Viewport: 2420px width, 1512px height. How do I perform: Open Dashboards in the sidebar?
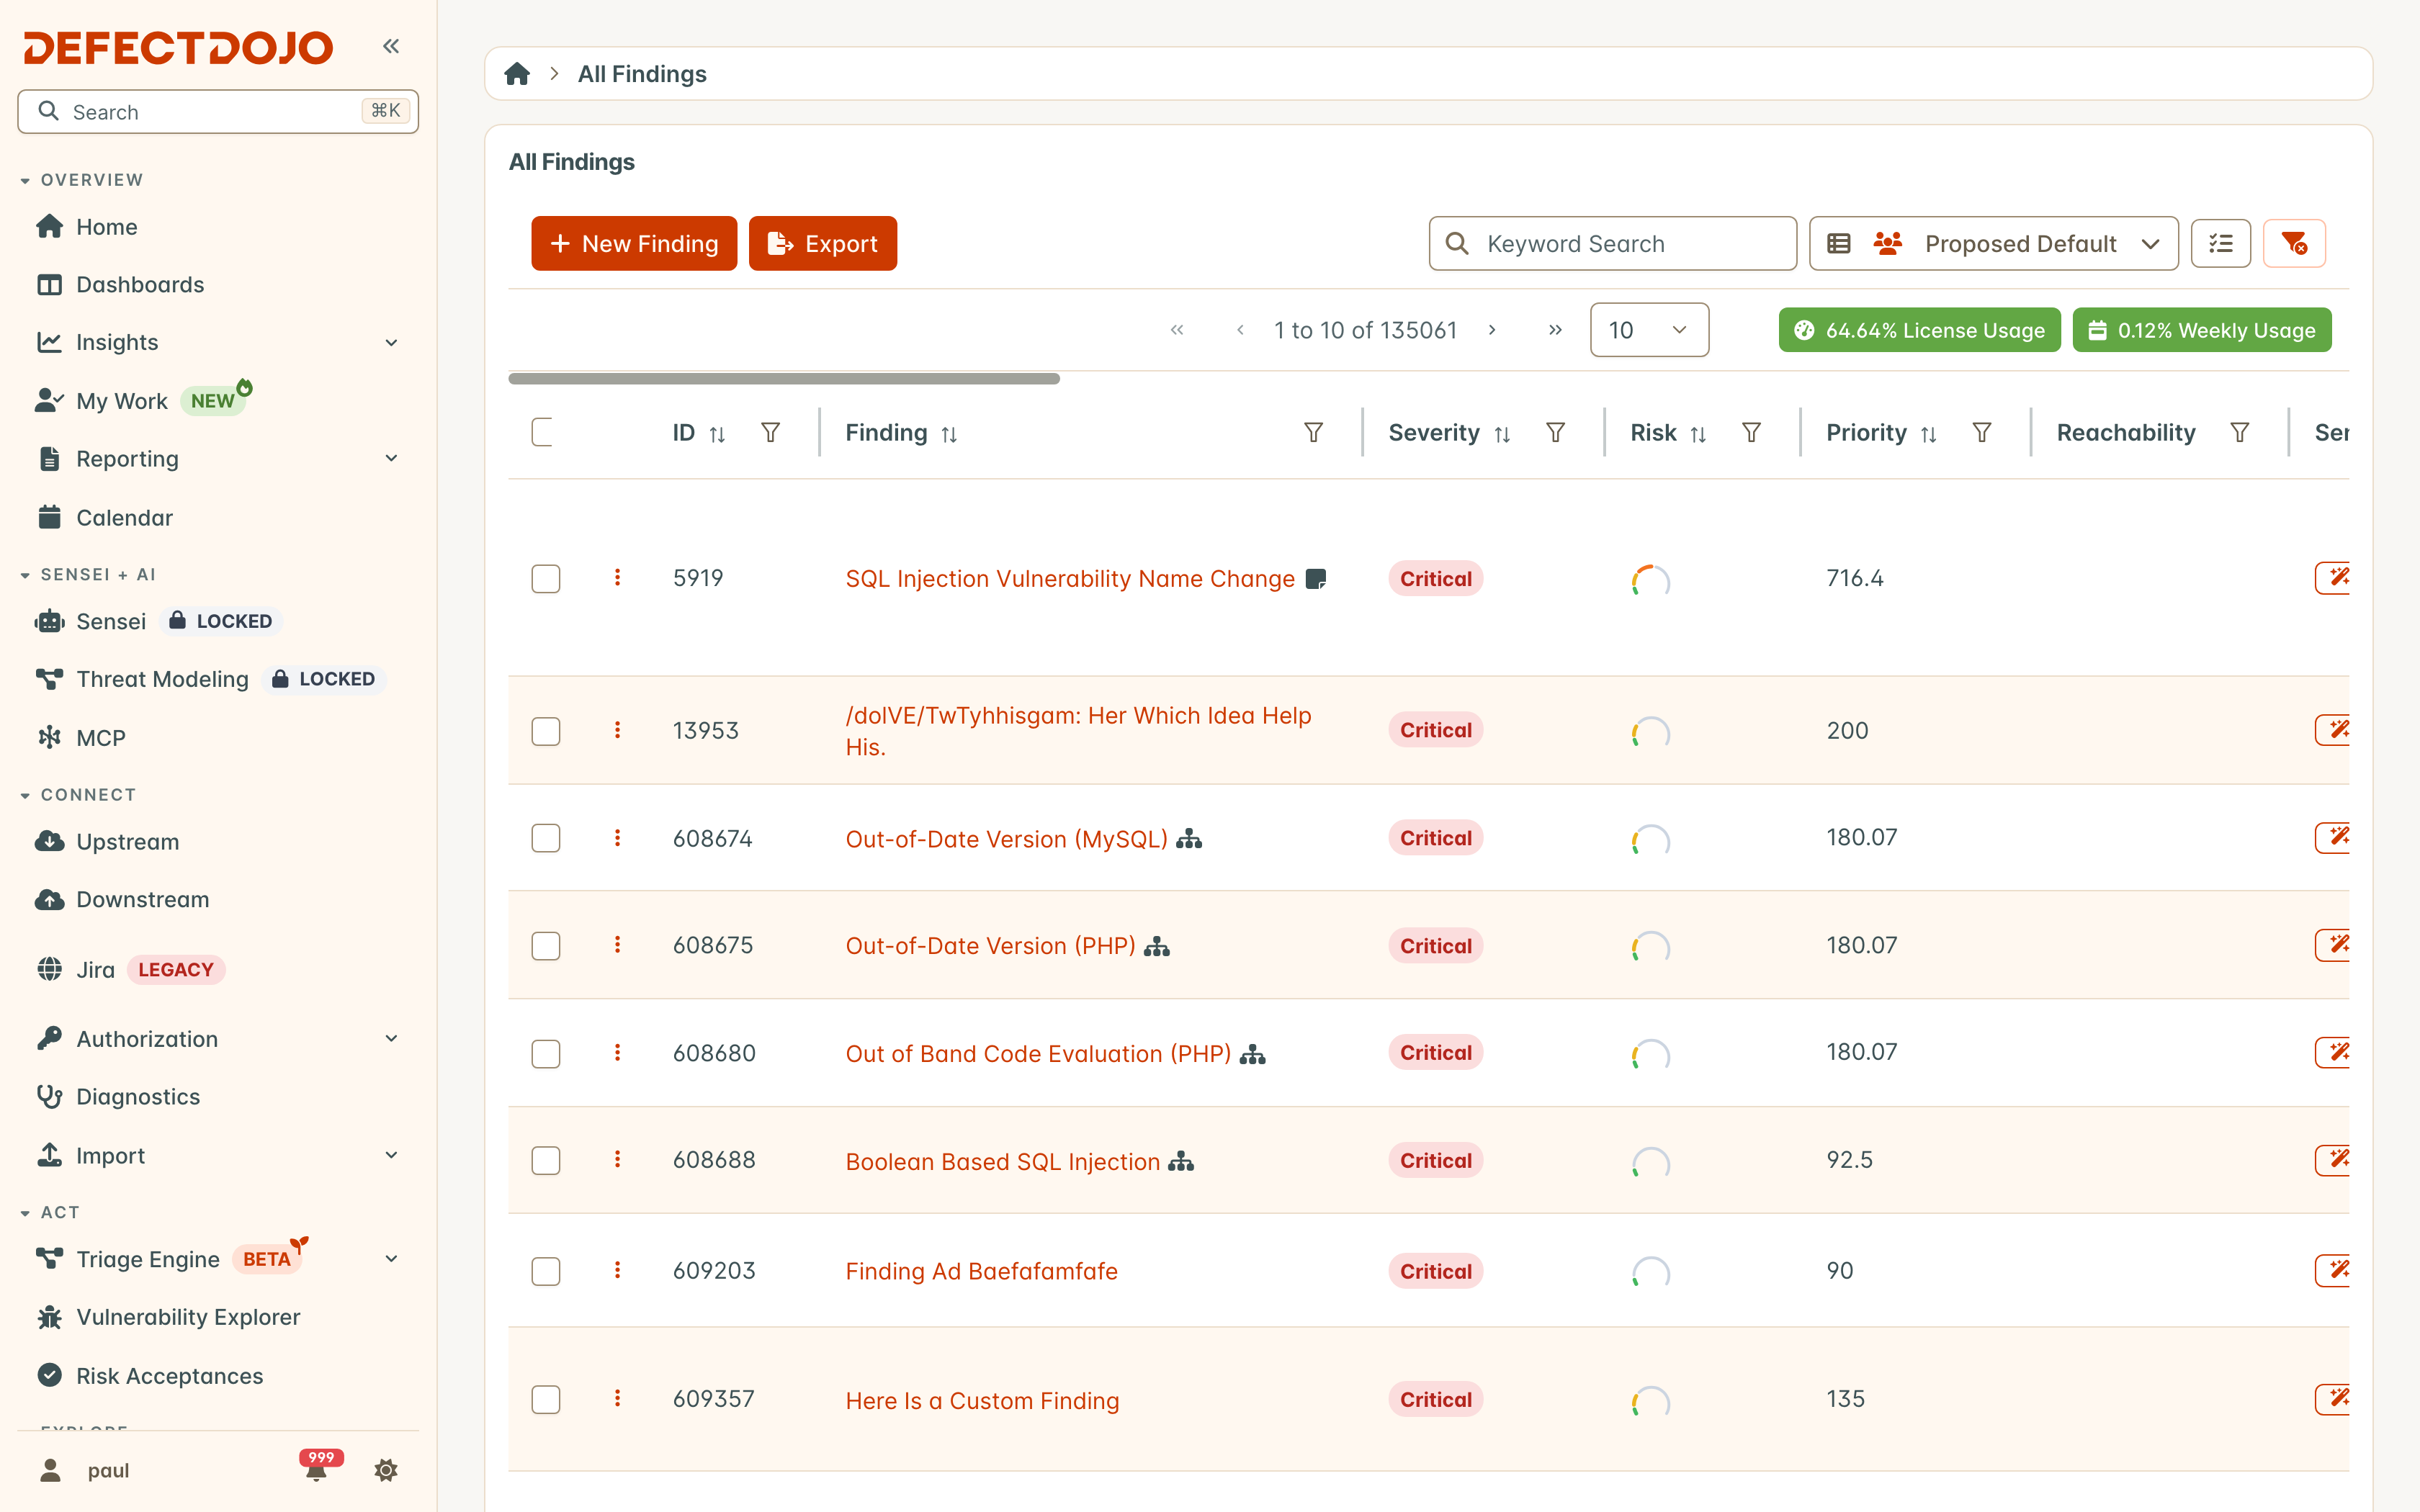pos(140,284)
